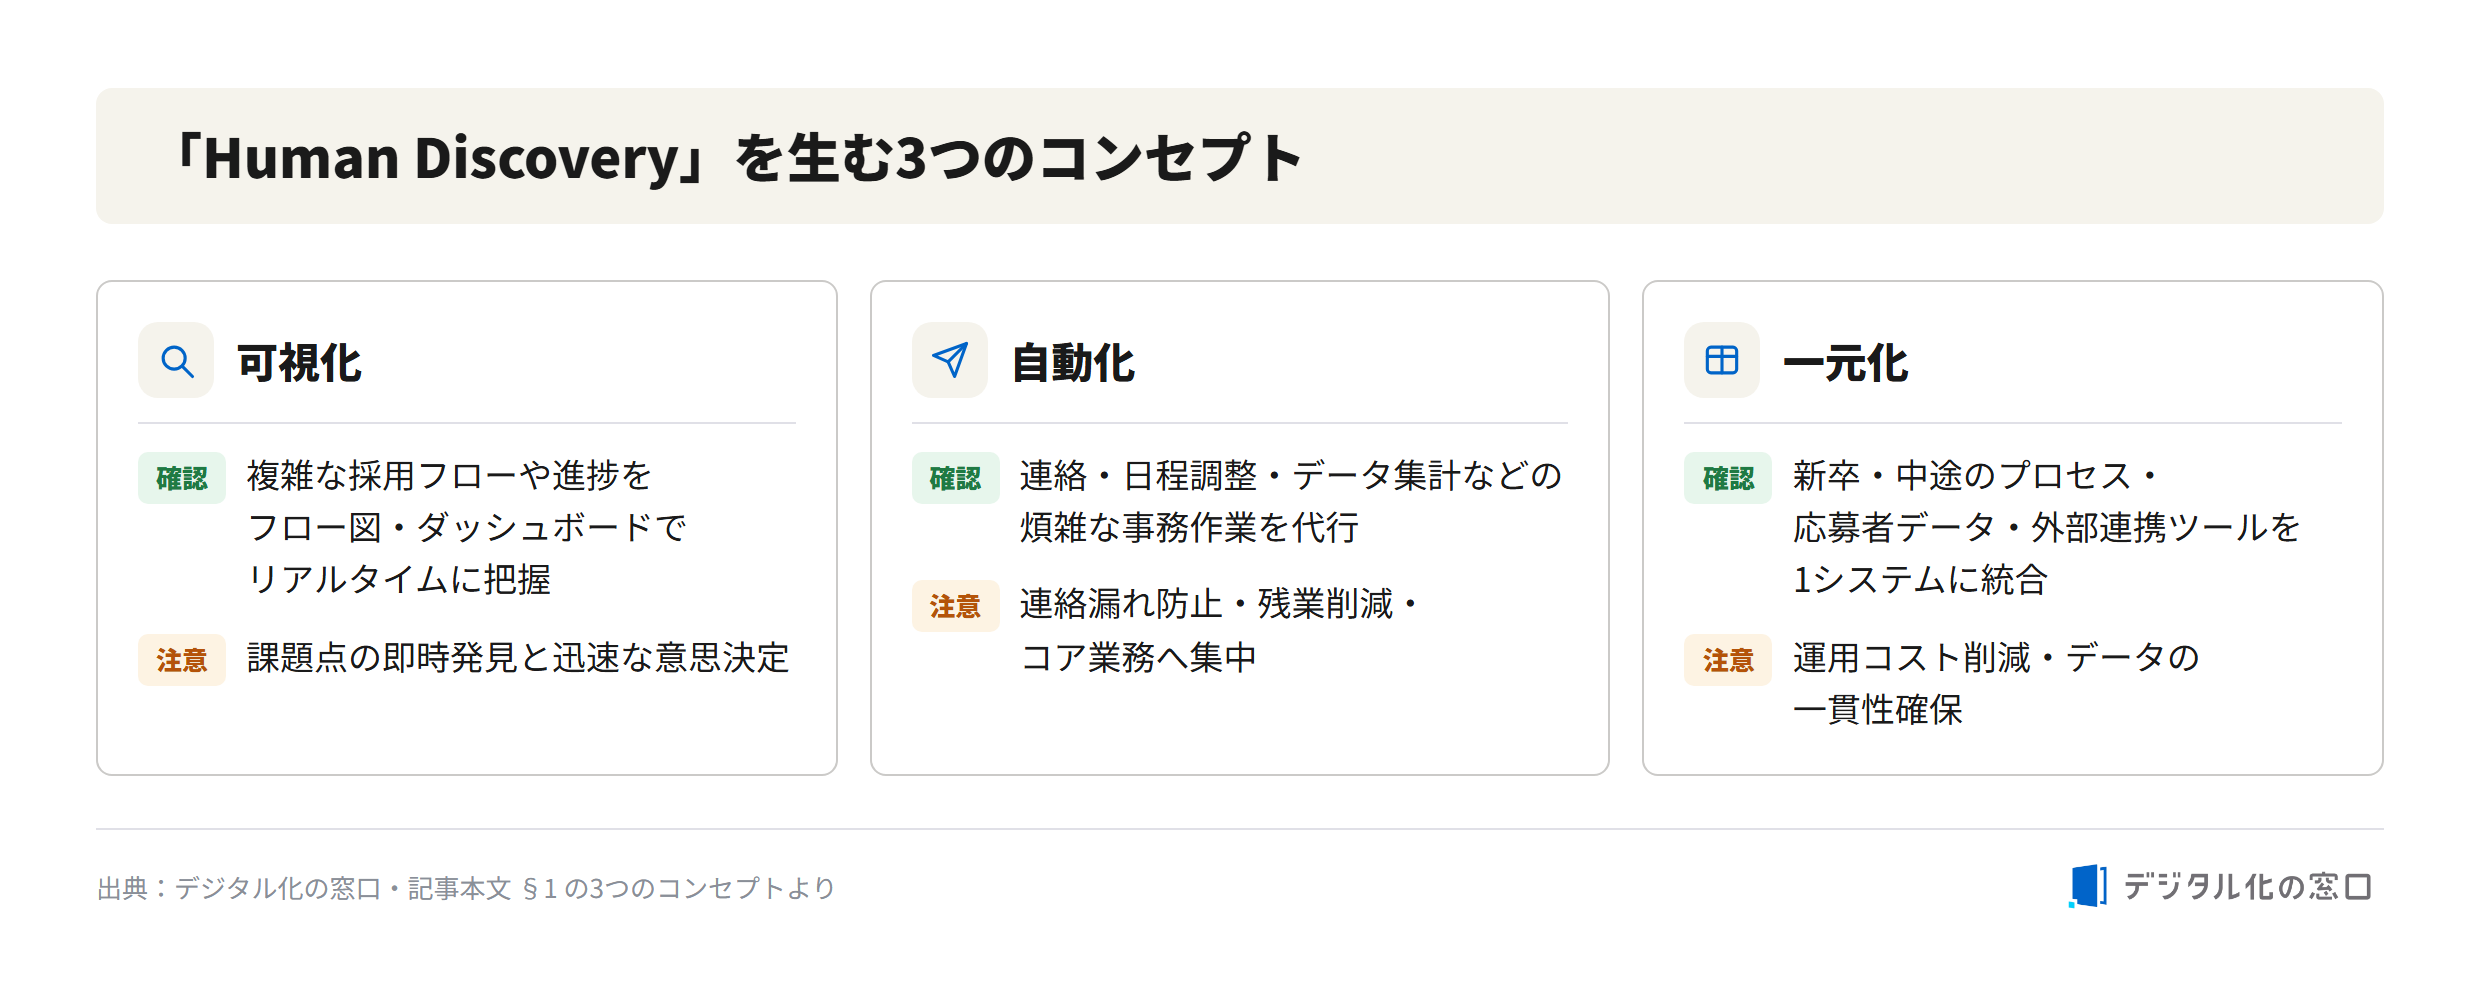Click the green 確認 badge in 可視化 card
Viewport: 2480px width, 1004px height.
pos(182,478)
